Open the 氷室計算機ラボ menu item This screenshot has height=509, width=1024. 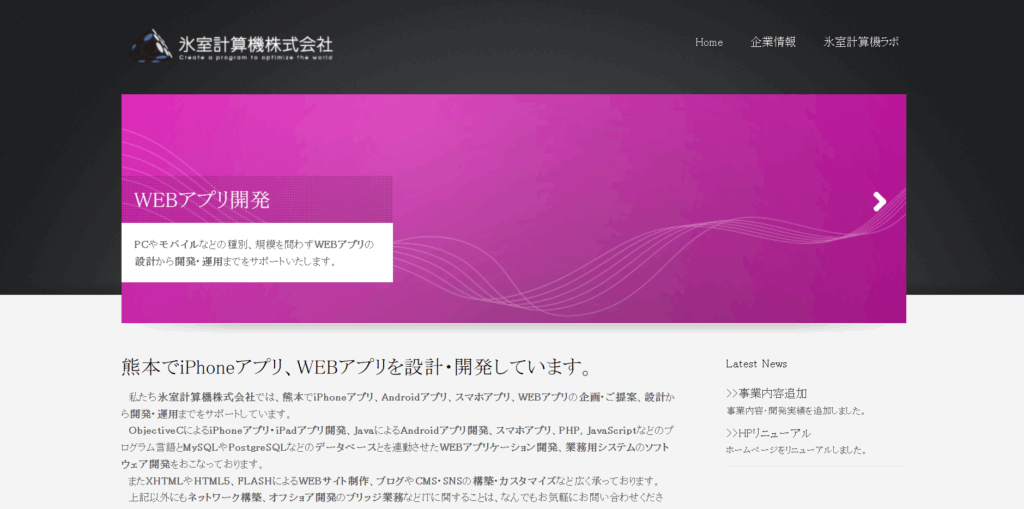click(x=861, y=42)
